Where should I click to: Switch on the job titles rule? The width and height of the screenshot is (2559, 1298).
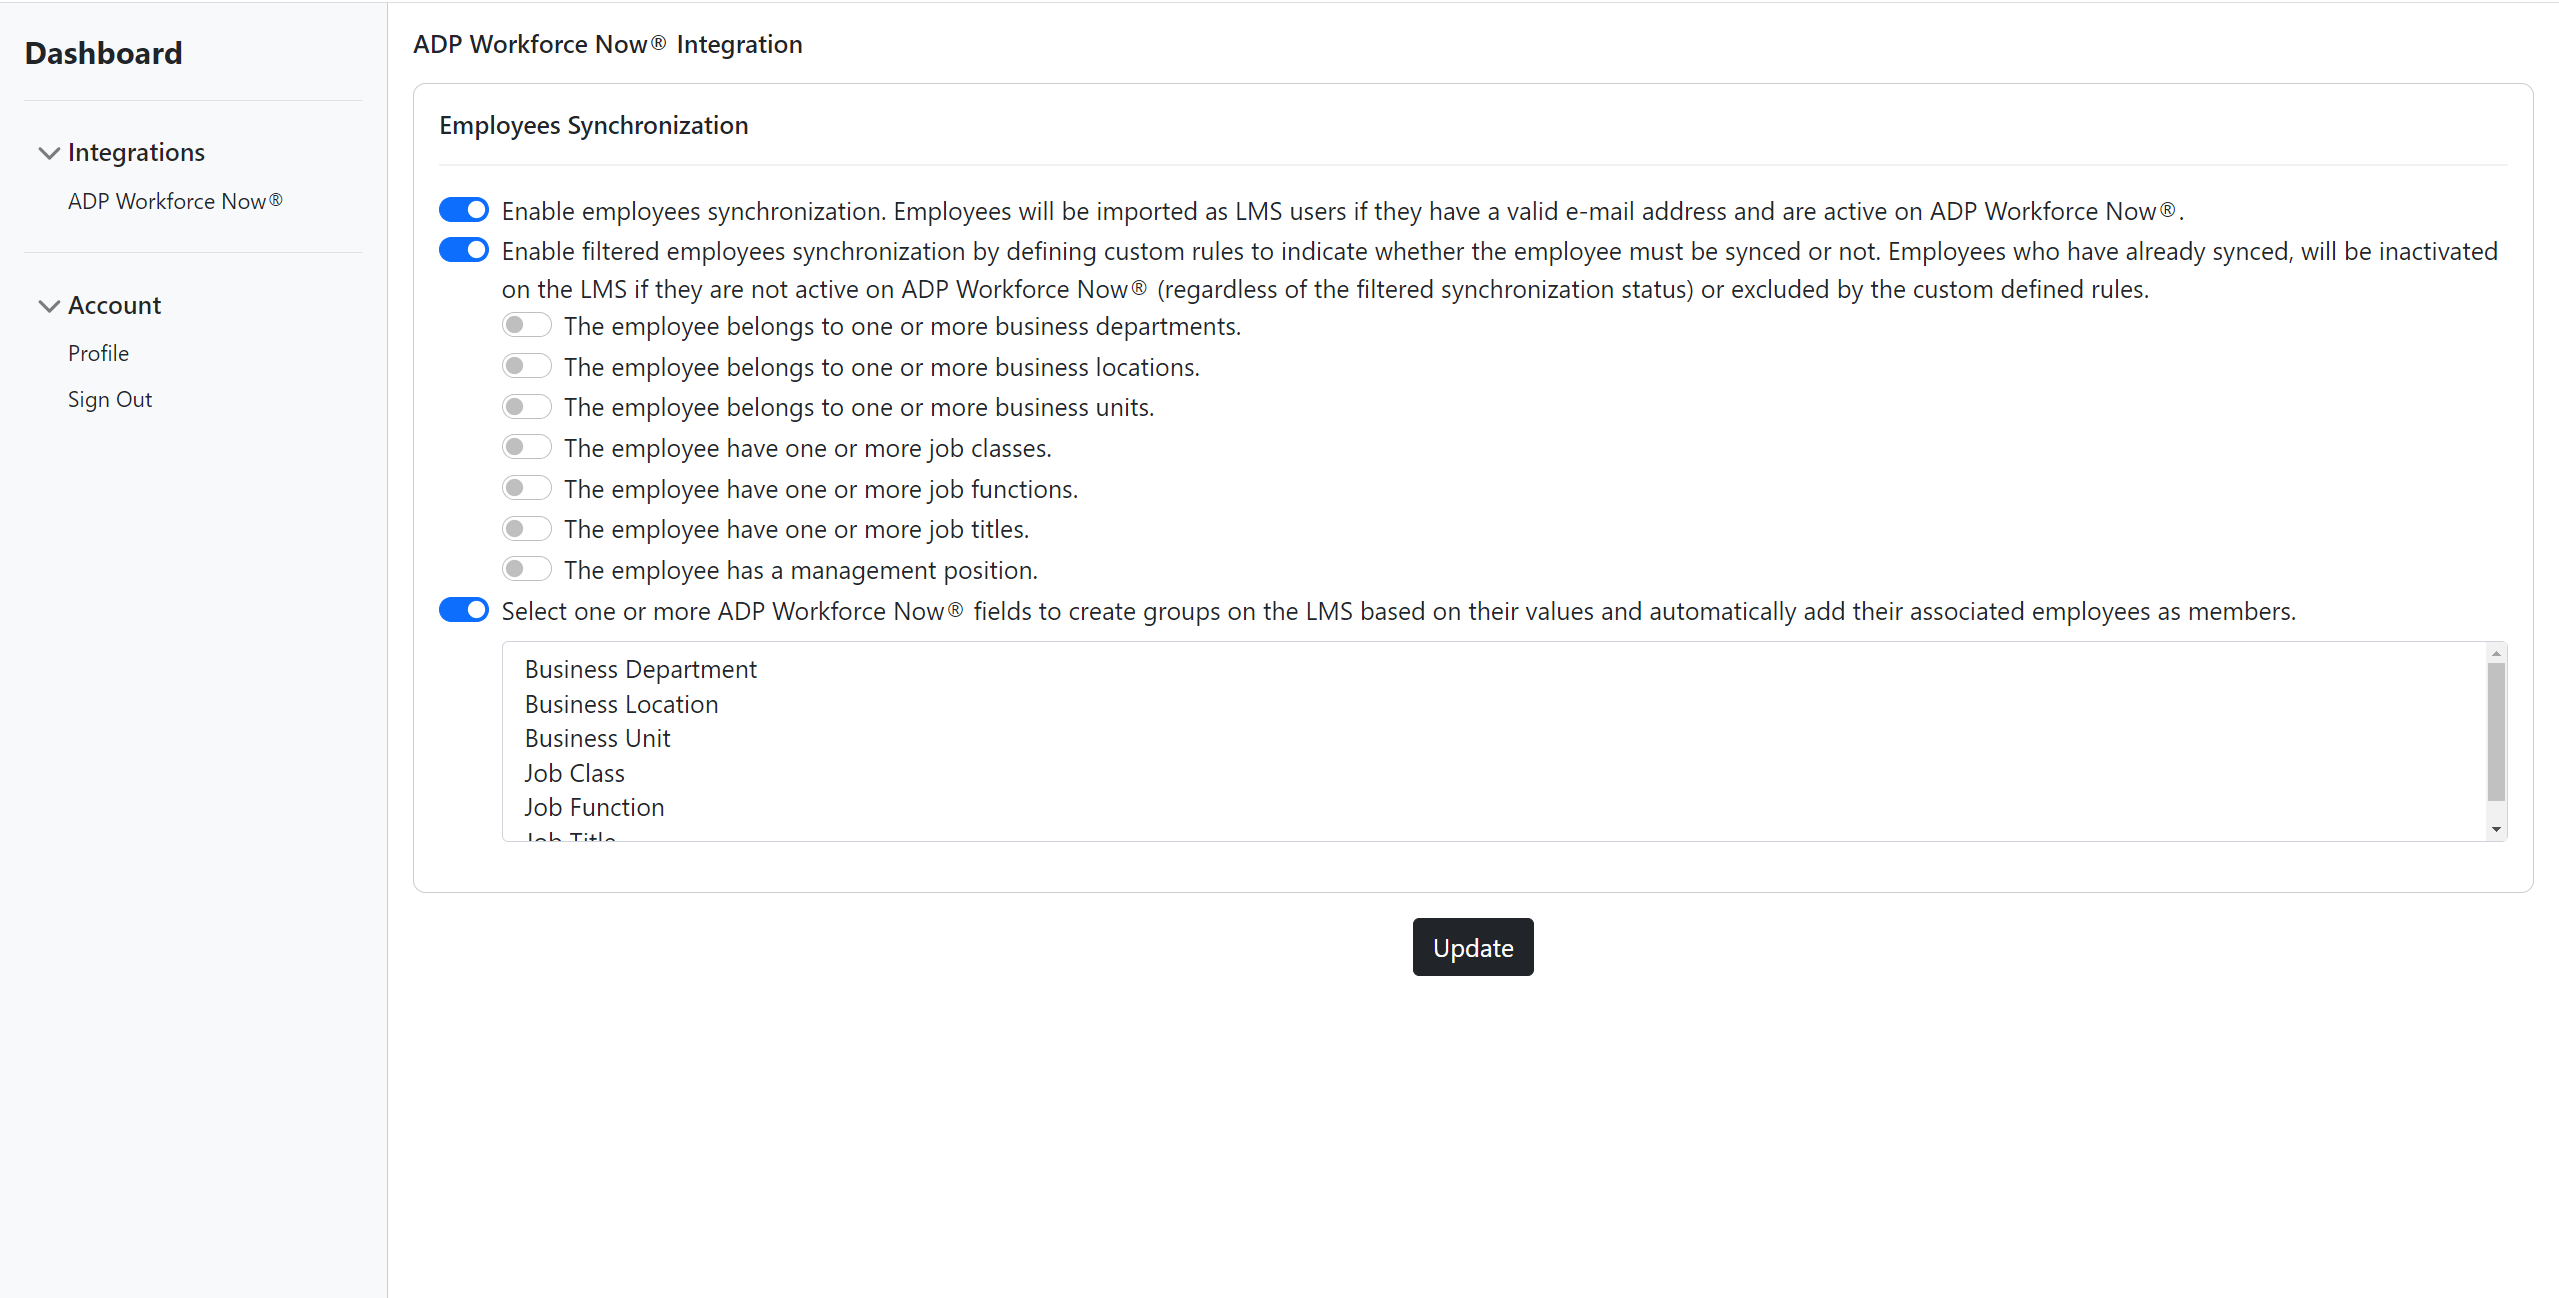pyautogui.click(x=526, y=528)
